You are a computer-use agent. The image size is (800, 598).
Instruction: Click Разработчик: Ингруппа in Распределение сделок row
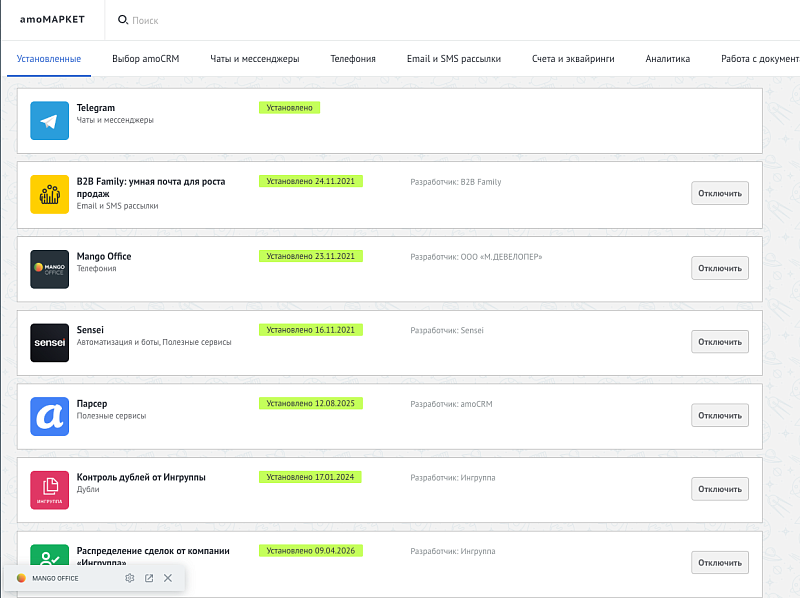coord(453,551)
